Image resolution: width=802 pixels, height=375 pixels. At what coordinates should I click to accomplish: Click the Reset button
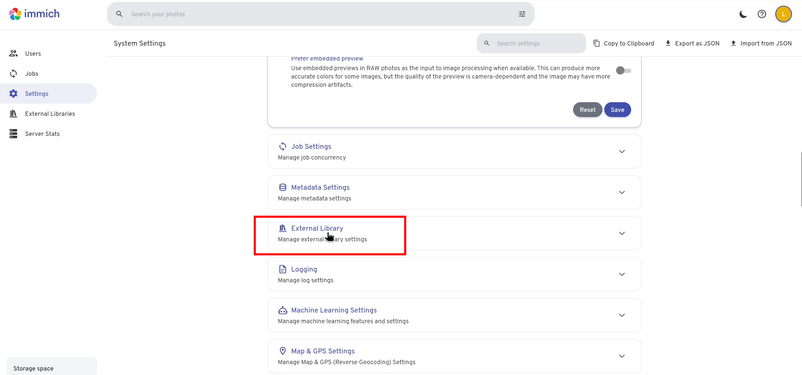click(x=587, y=109)
